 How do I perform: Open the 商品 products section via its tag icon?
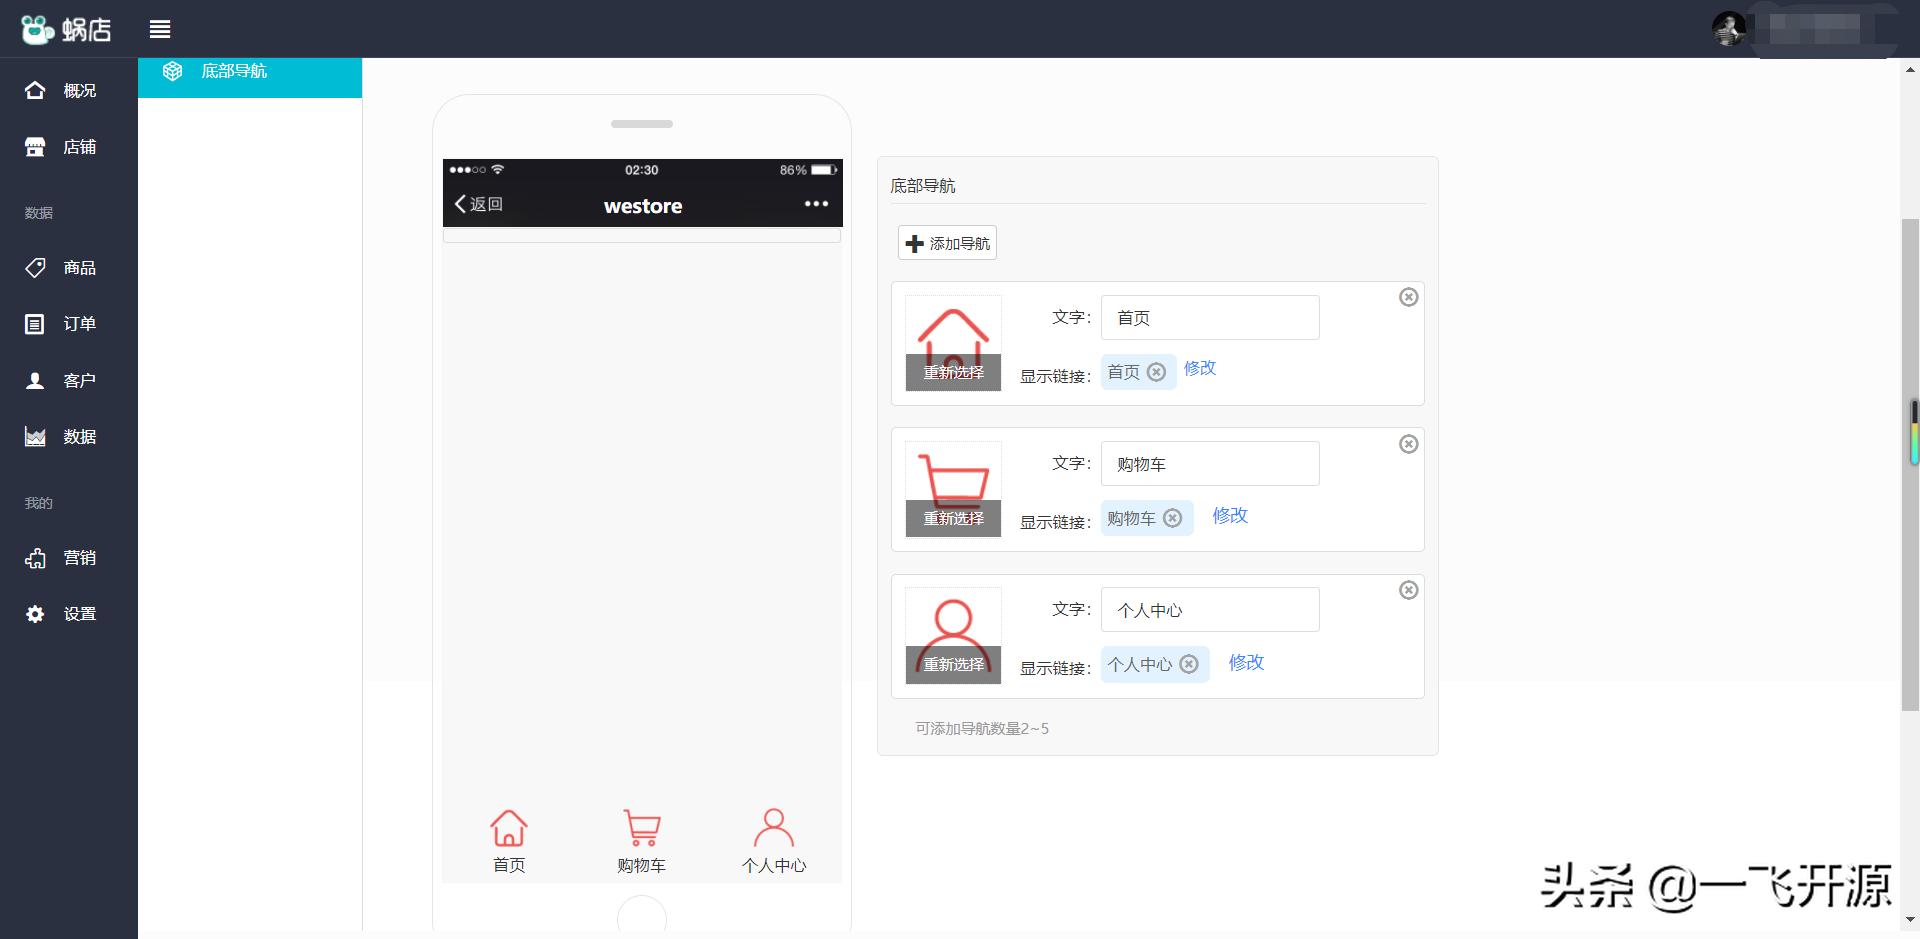(x=35, y=267)
